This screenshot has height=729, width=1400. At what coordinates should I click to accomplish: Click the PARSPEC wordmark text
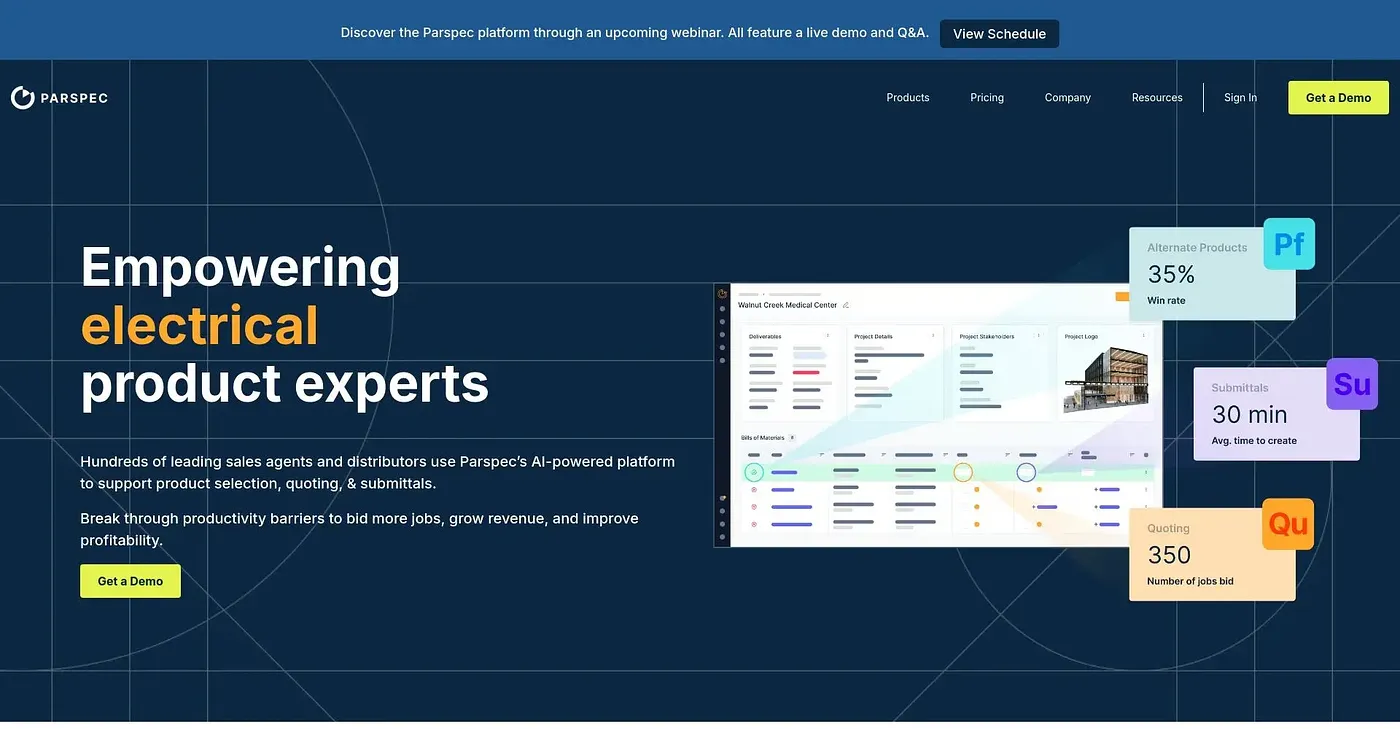74,98
